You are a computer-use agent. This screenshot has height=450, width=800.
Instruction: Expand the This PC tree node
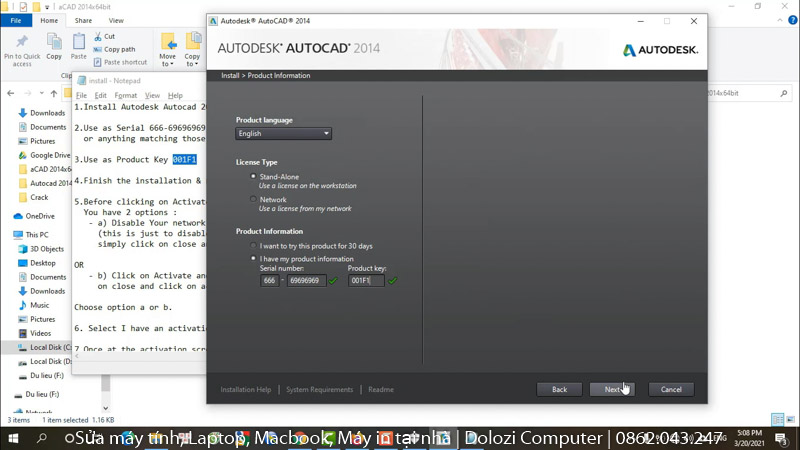pyautogui.click(x=7, y=234)
